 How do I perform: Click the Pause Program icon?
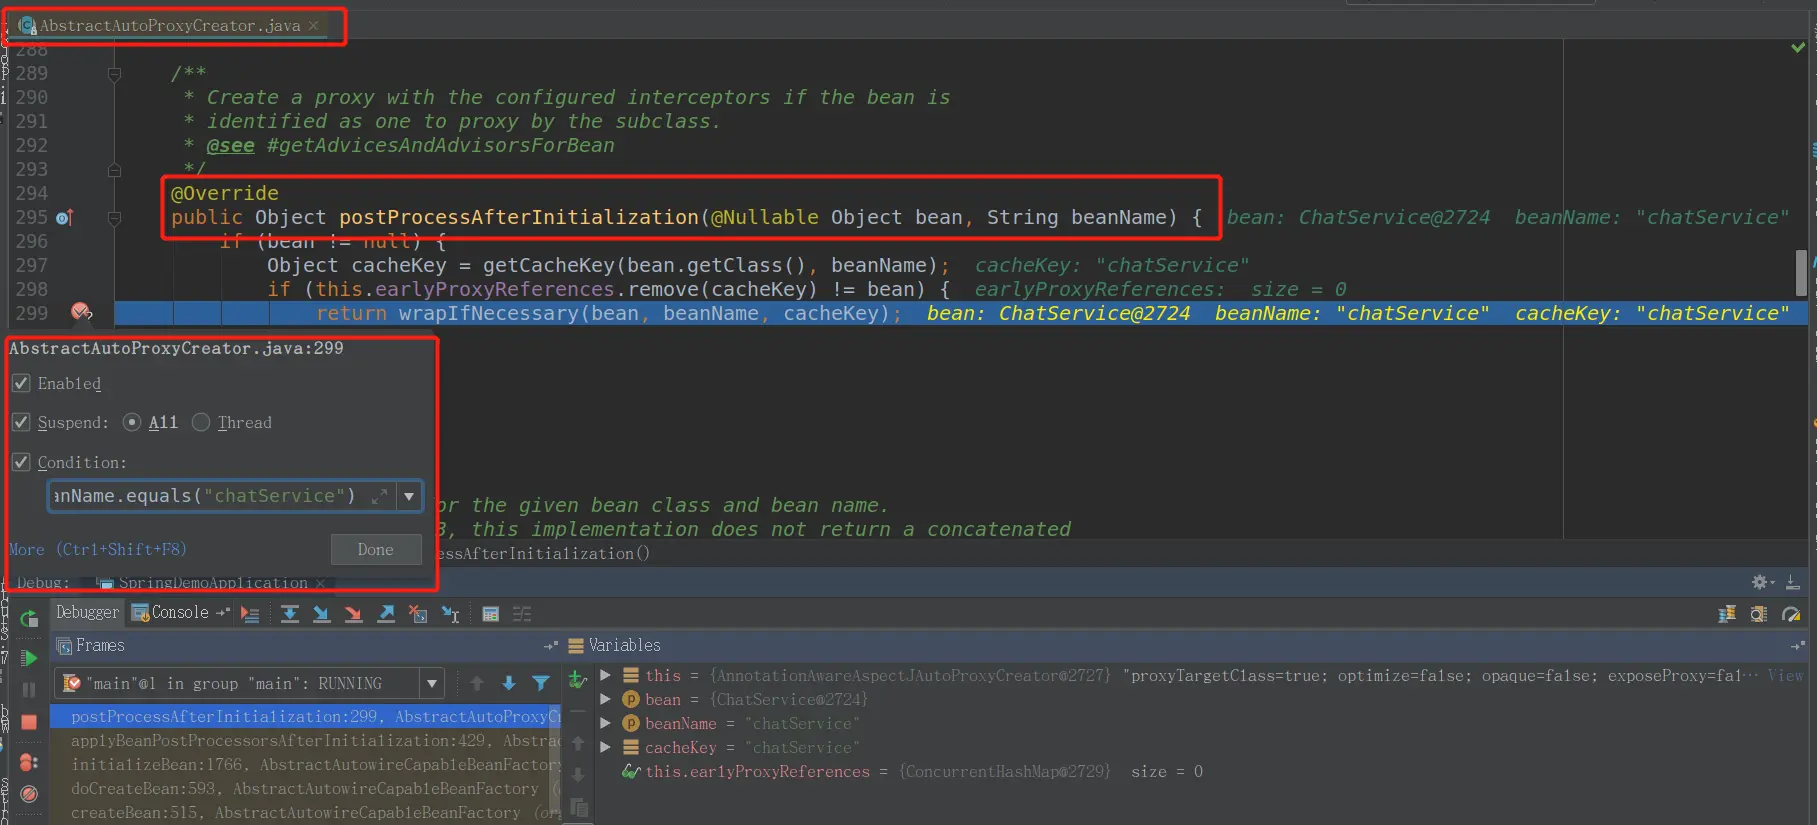click(29, 689)
